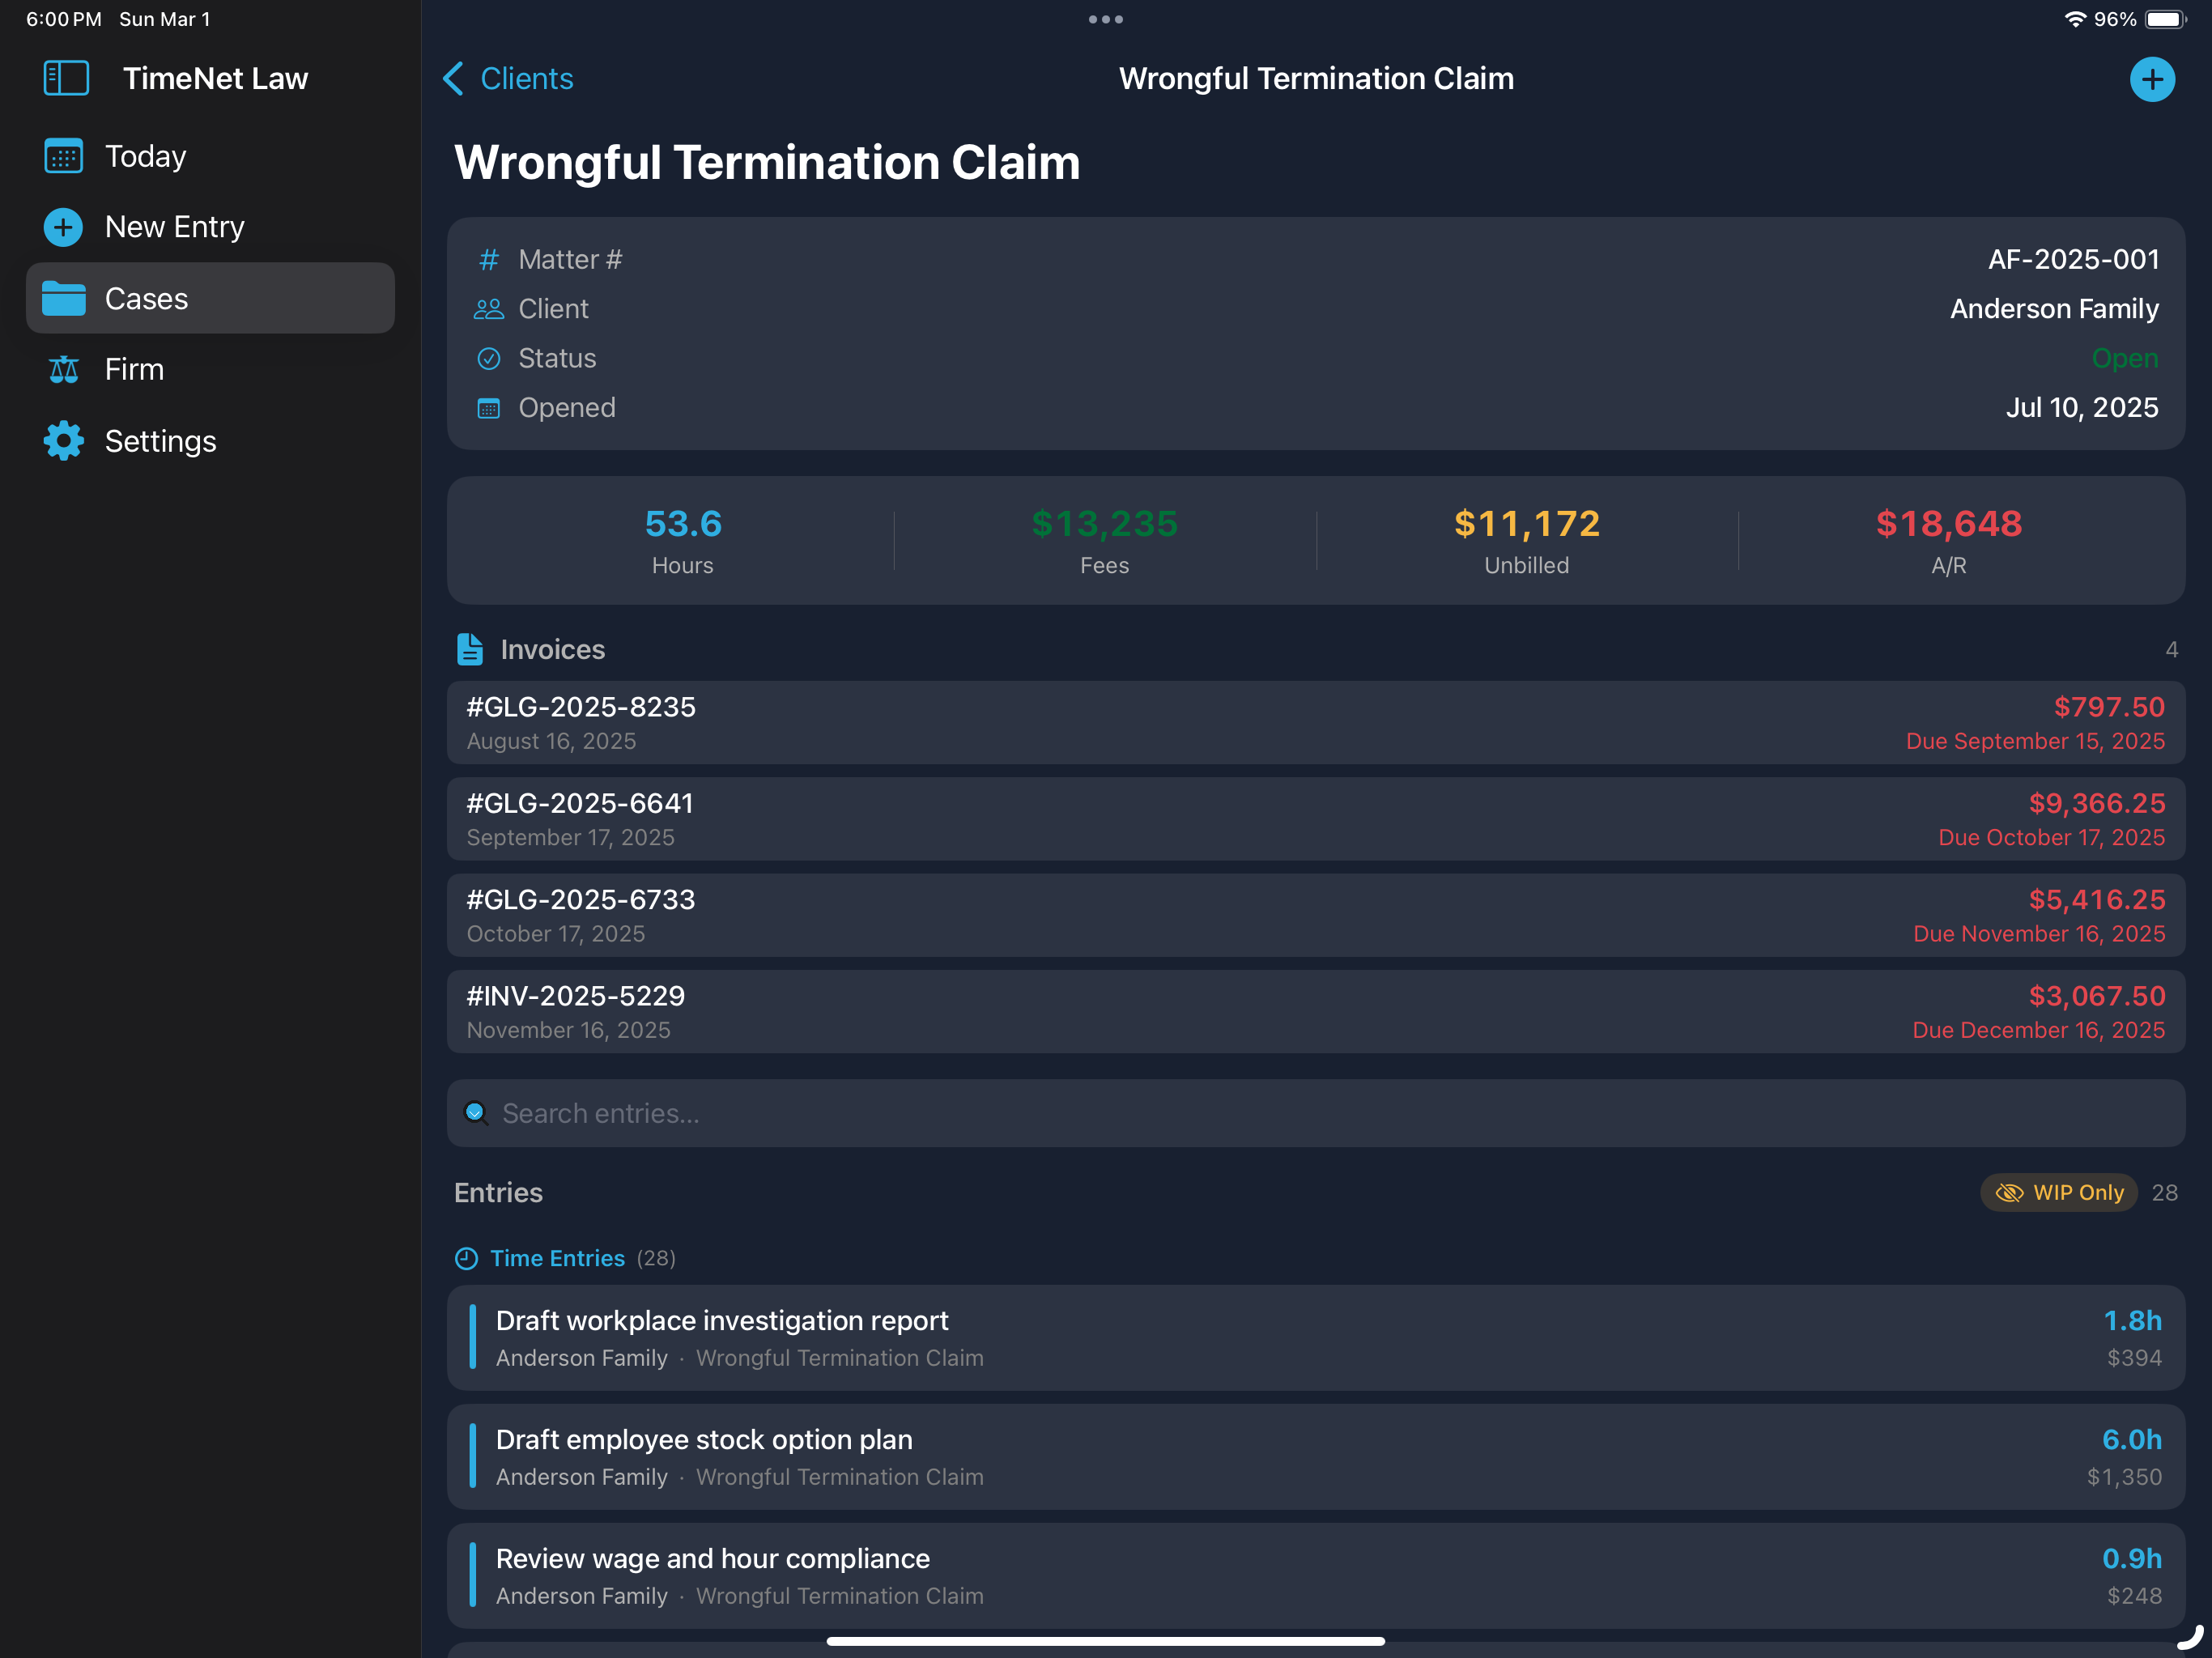The height and width of the screenshot is (1658, 2212).
Task: Open the Today menu item
Action: tap(210, 156)
